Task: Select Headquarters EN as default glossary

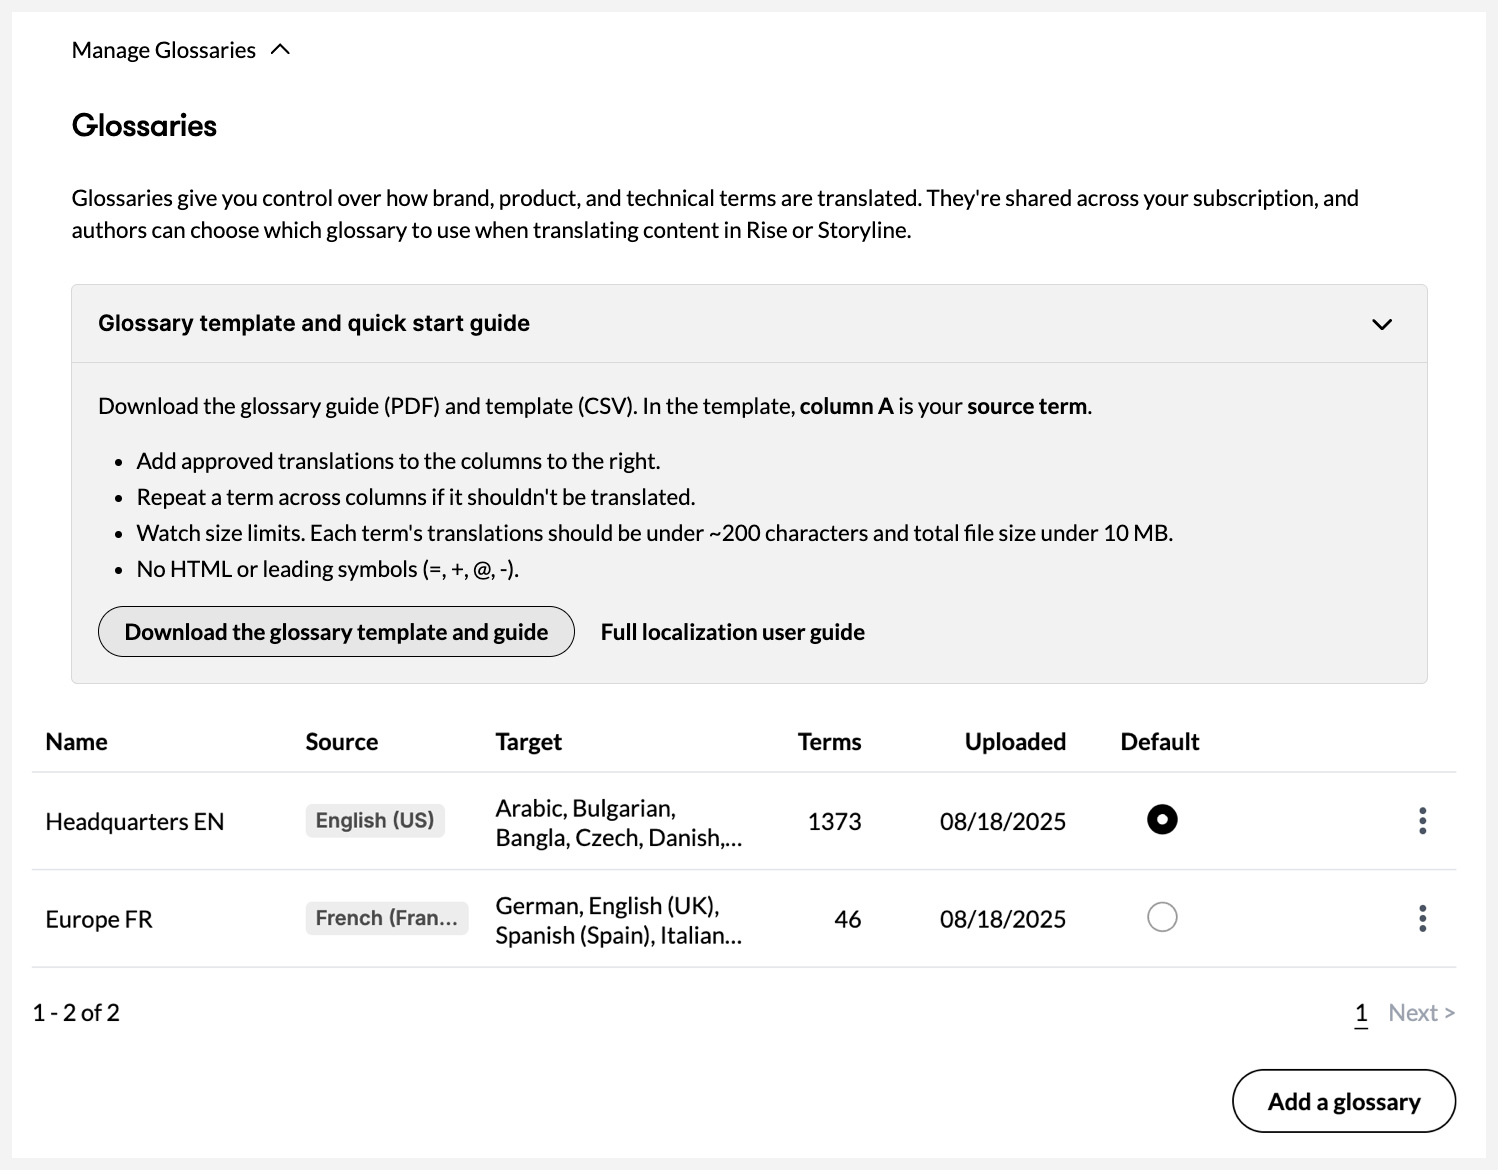Action: (x=1161, y=820)
